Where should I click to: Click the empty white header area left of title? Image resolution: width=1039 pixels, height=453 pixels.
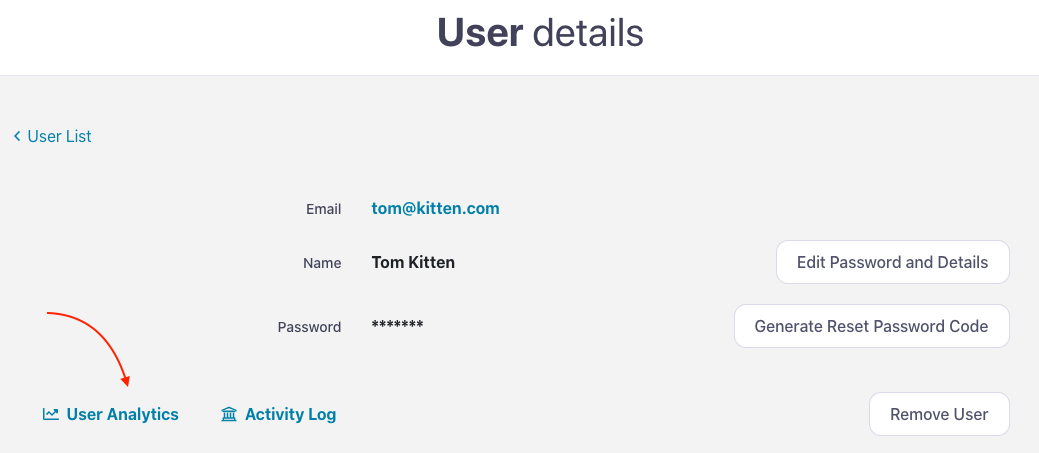[x=200, y=36]
